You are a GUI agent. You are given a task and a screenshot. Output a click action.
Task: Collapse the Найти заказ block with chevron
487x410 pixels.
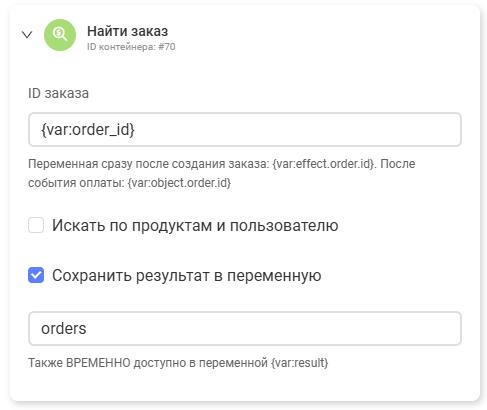click(27, 34)
